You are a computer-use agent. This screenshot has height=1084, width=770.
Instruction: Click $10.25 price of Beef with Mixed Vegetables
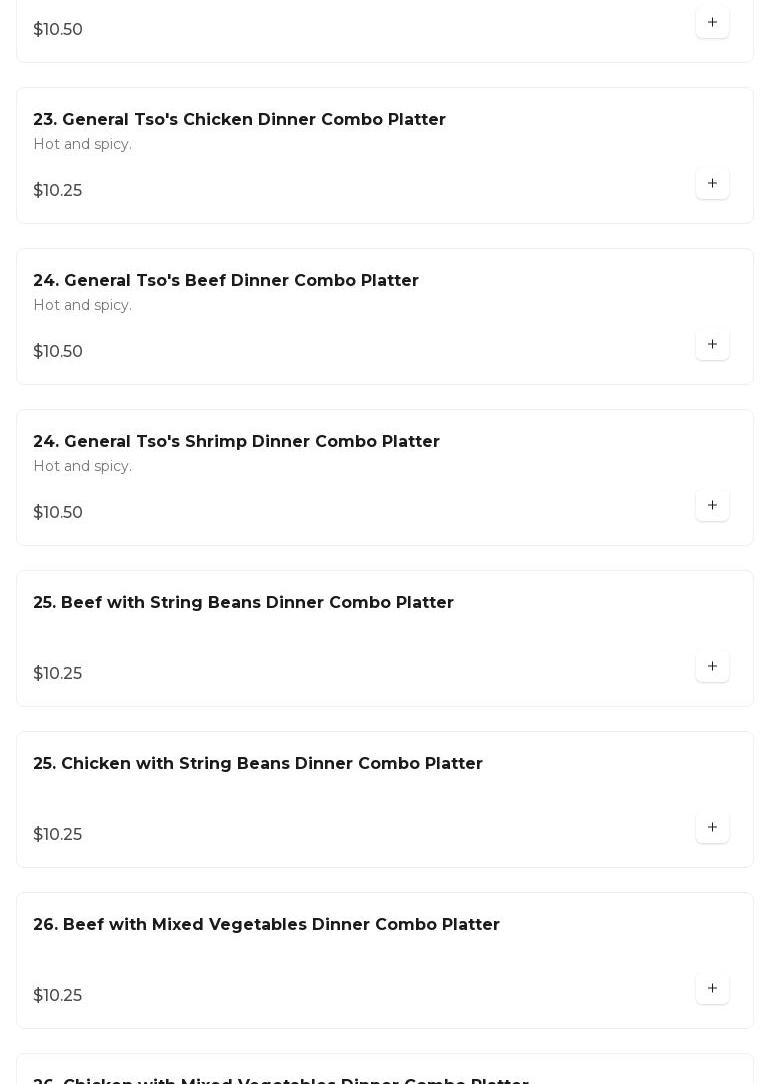(58, 995)
